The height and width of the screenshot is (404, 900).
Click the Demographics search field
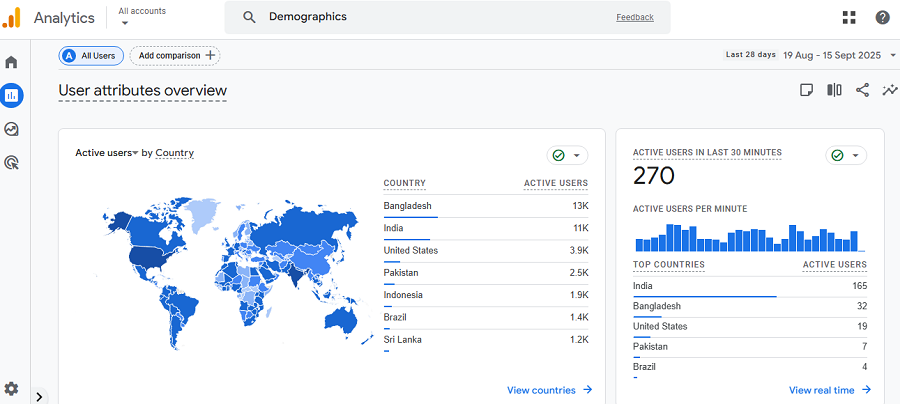point(430,17)
